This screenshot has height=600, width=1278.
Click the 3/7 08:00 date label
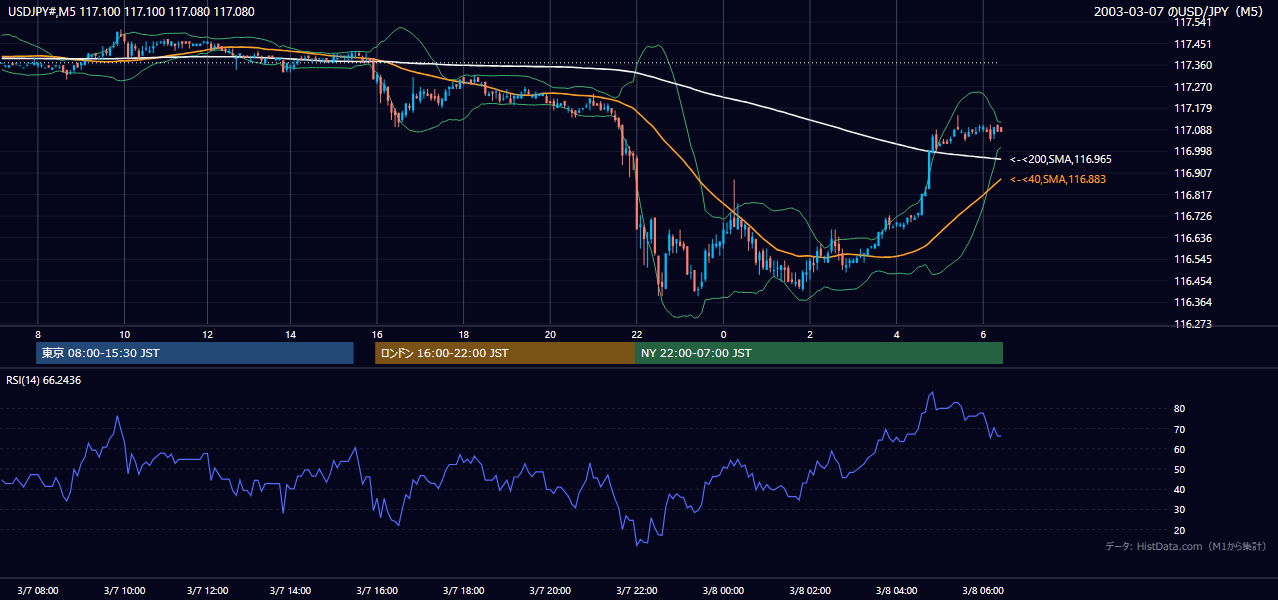click(x=38, y=591)
